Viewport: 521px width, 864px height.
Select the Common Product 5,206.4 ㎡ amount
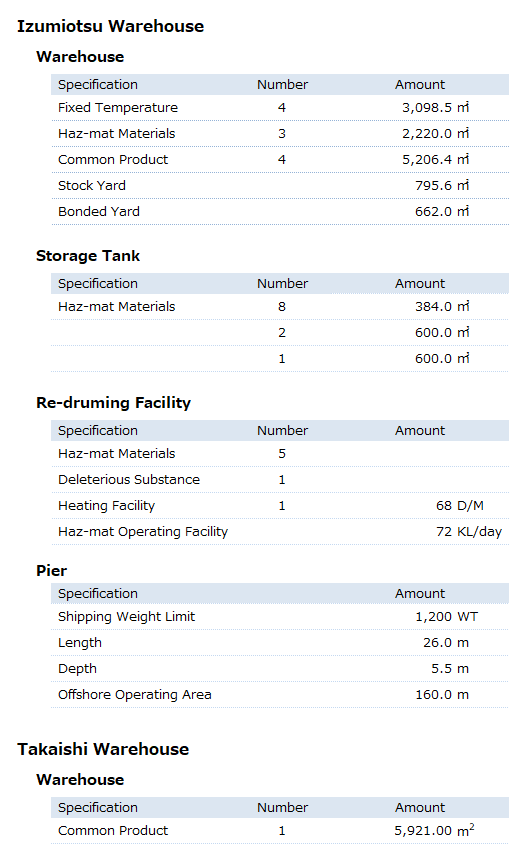436,159
